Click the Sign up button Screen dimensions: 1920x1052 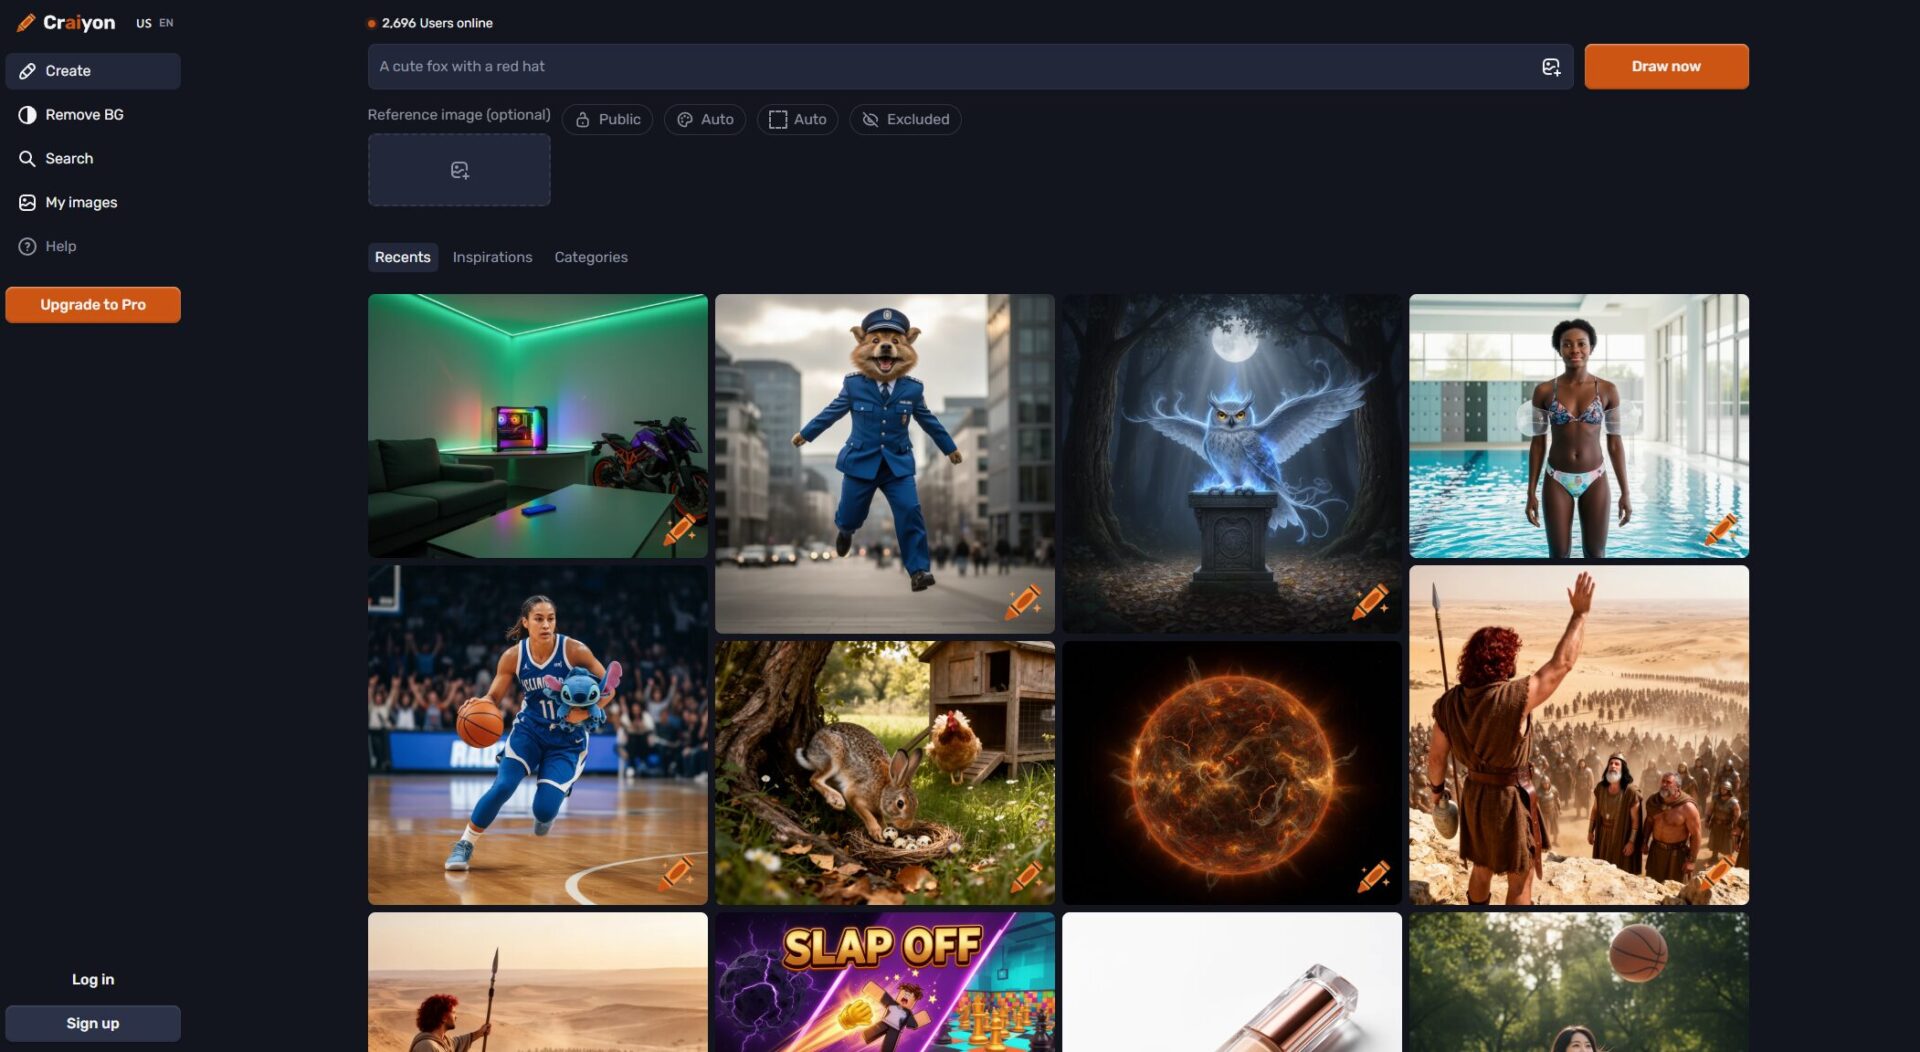pyautogui.click(x=93, y=1023)
